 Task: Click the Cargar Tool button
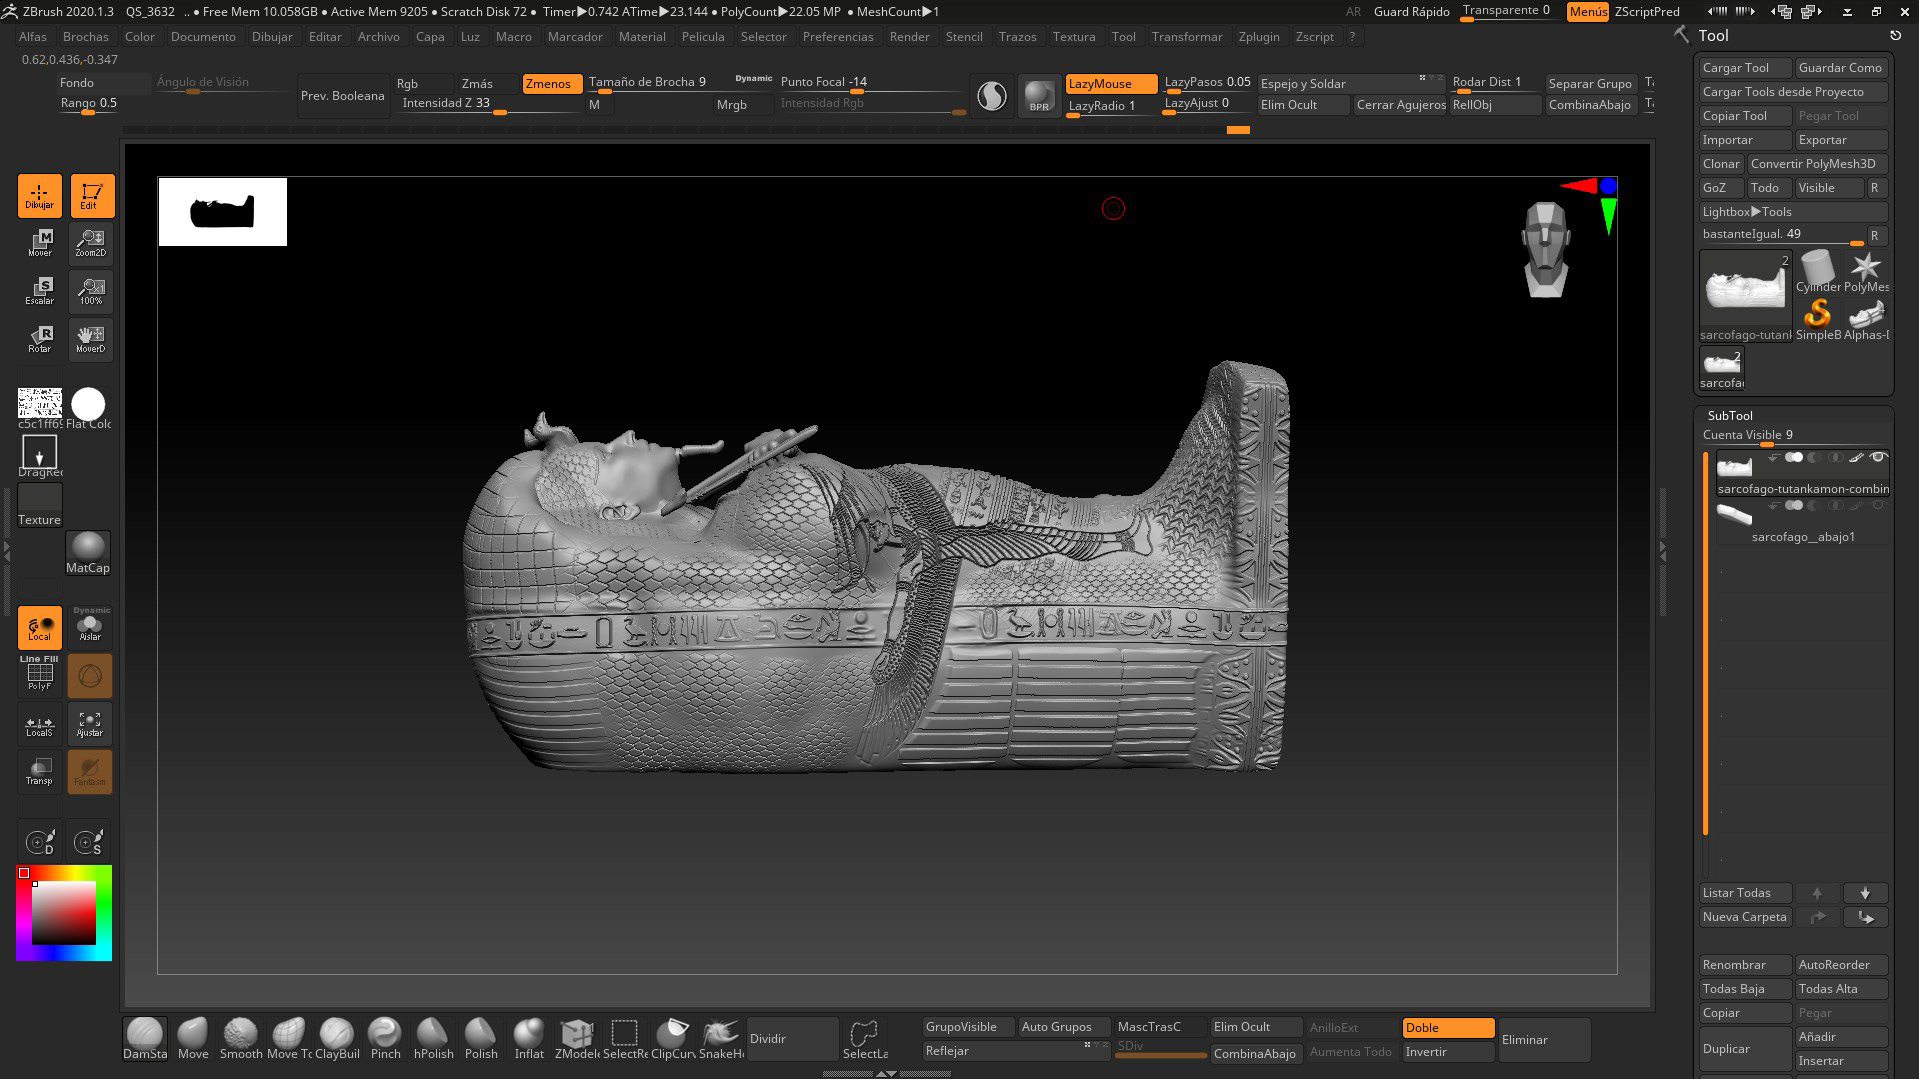point(1745,68)
